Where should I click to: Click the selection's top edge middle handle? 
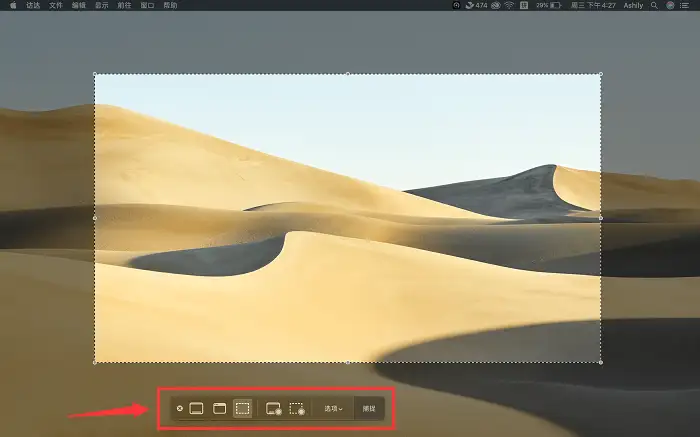(348, 74)
